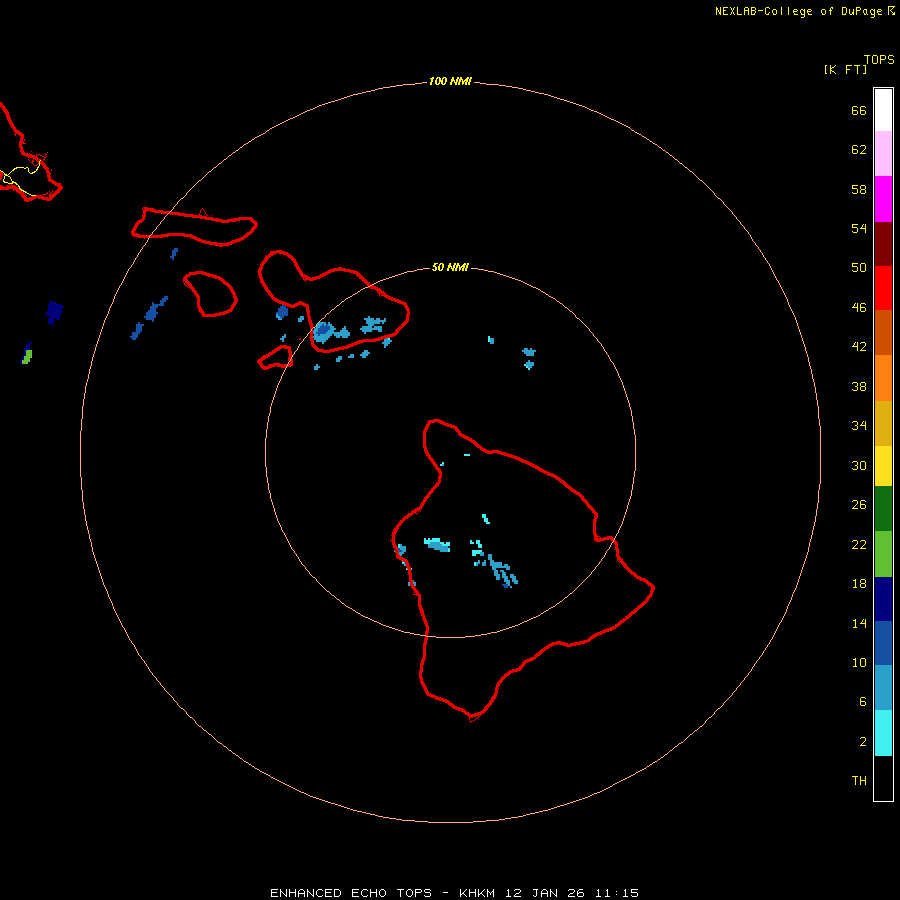
Task: Click the 11:15 timestamp in the caption
Action: point(617,893)
